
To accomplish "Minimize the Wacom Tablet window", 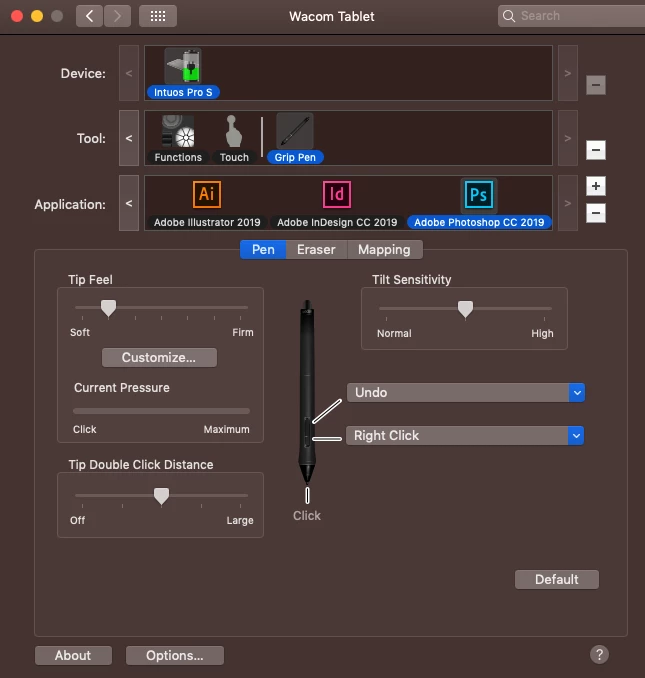I will (37, 16).
